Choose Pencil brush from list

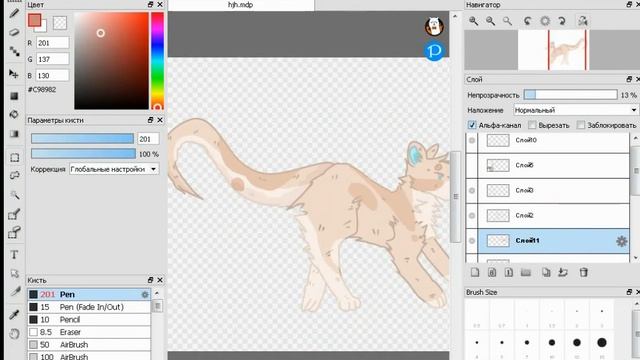click(89, 320)
